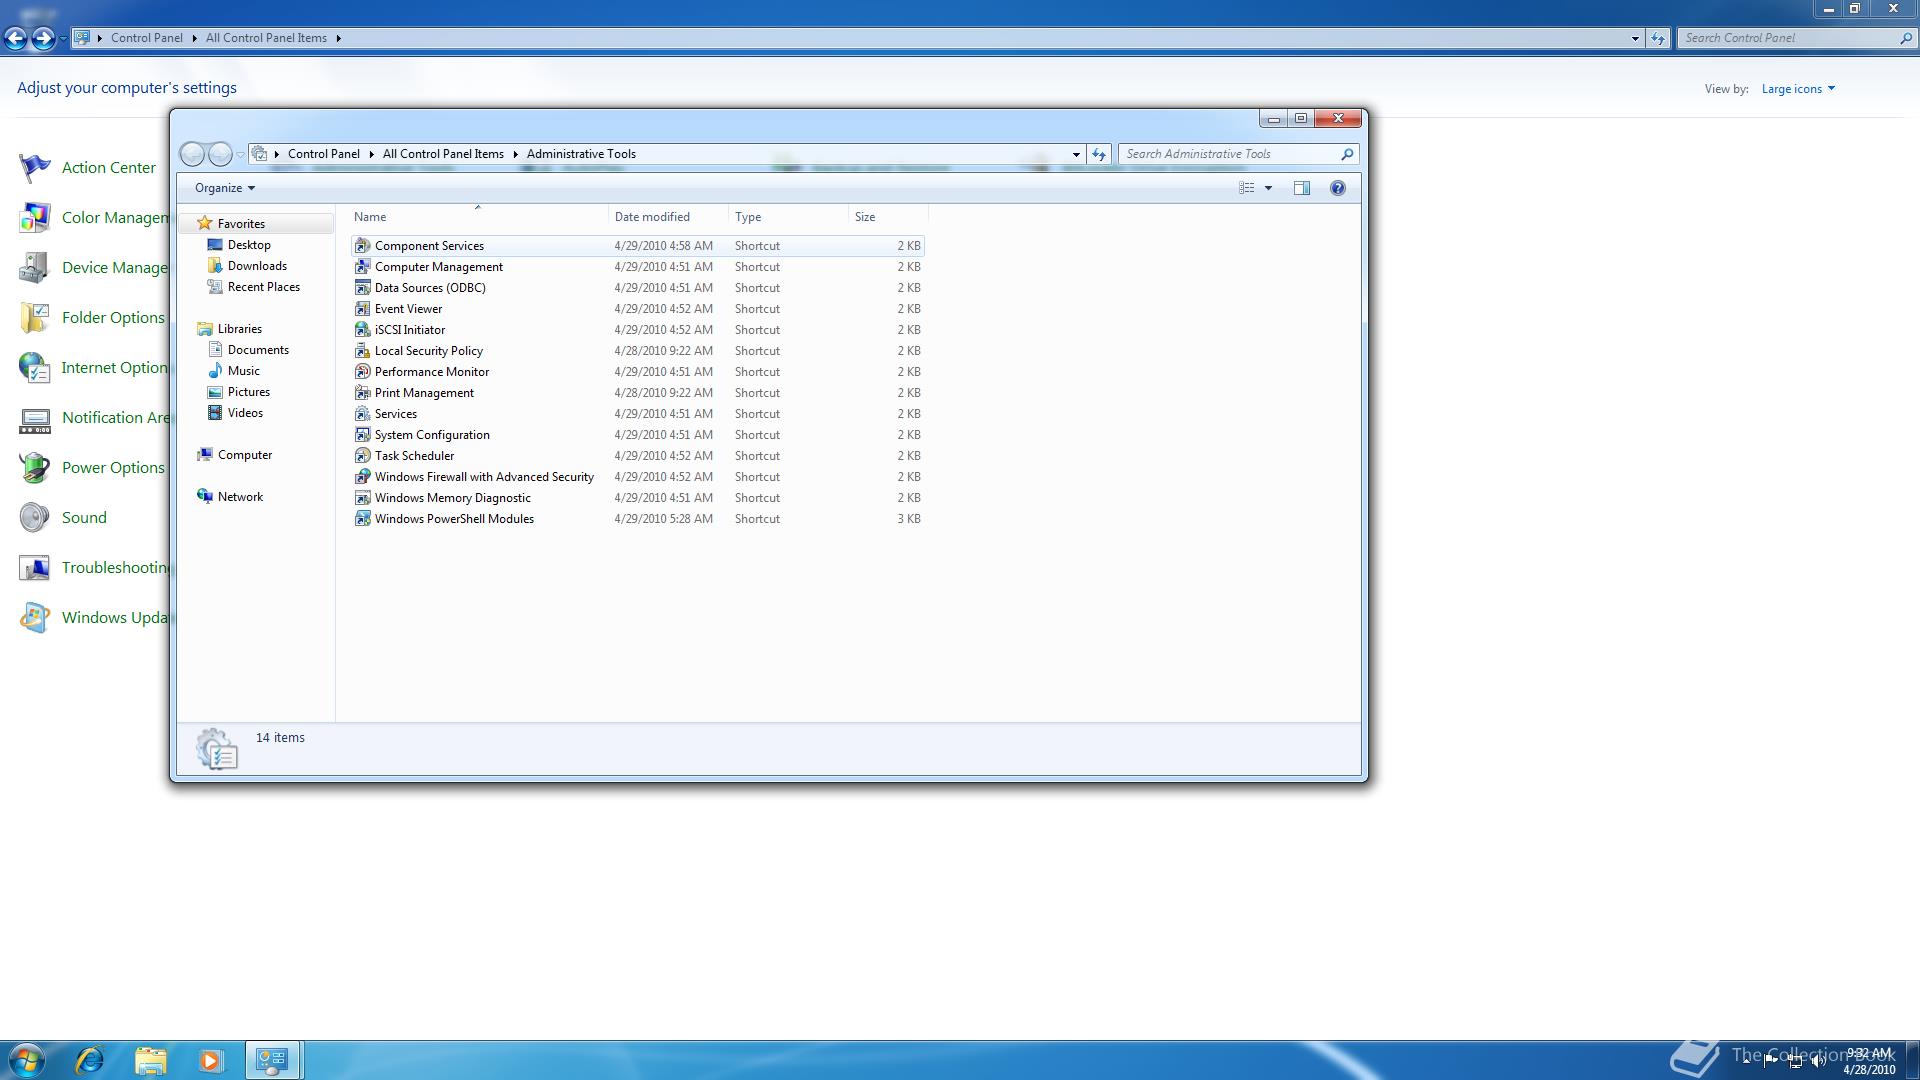
Task: Launch Windows Media Player from taskbar
Action: pos(210,1060)
